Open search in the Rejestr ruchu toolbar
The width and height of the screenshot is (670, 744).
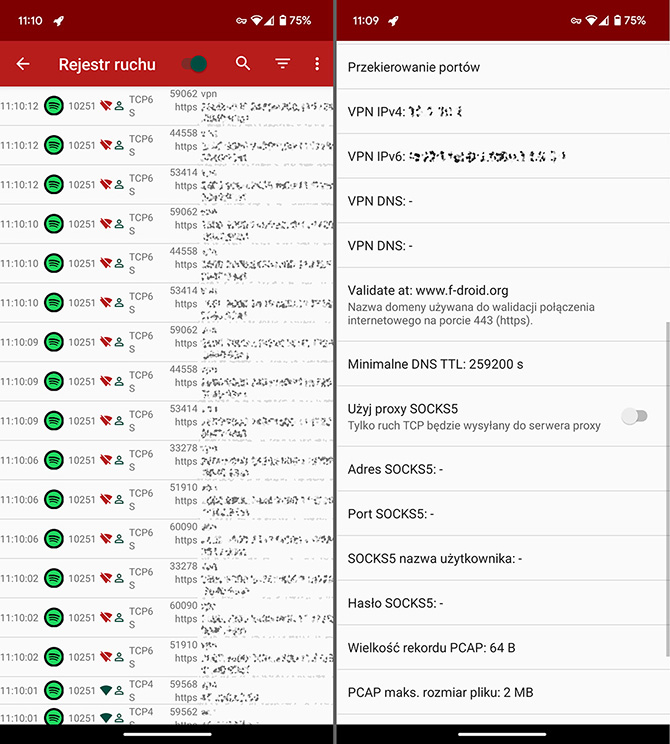pyautogui.click(x=242, y=63)
